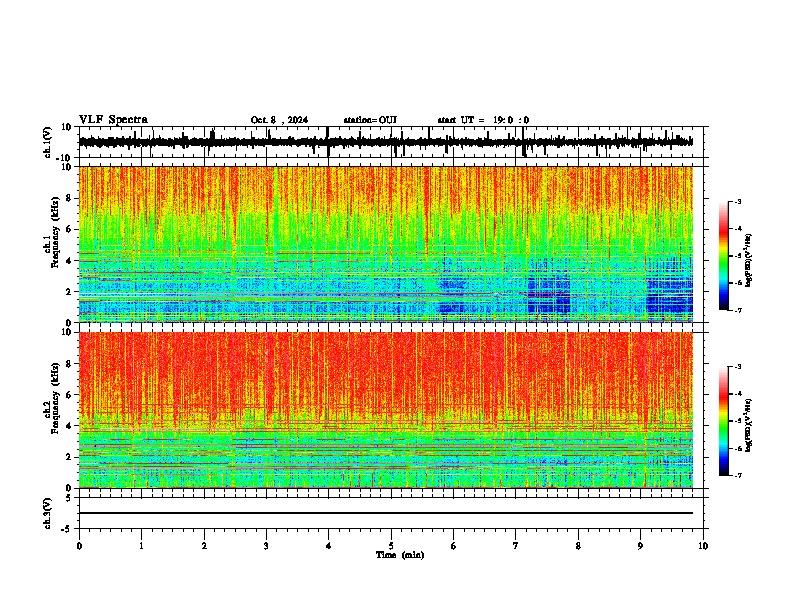Click the time axis tick label "4"

(x=329, y=546)
